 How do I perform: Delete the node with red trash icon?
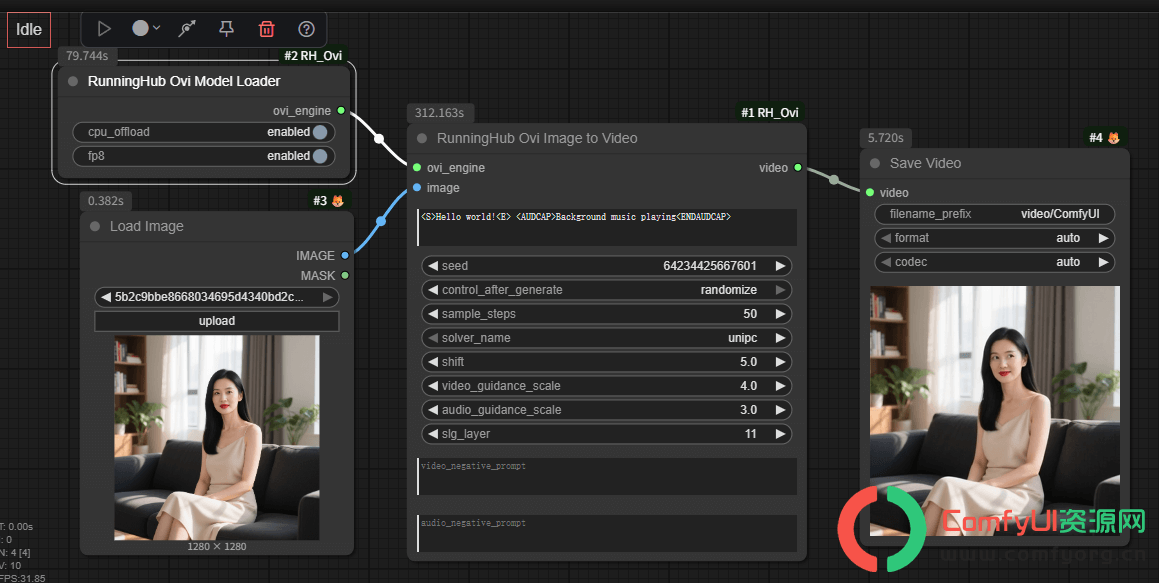coord(267,29)
